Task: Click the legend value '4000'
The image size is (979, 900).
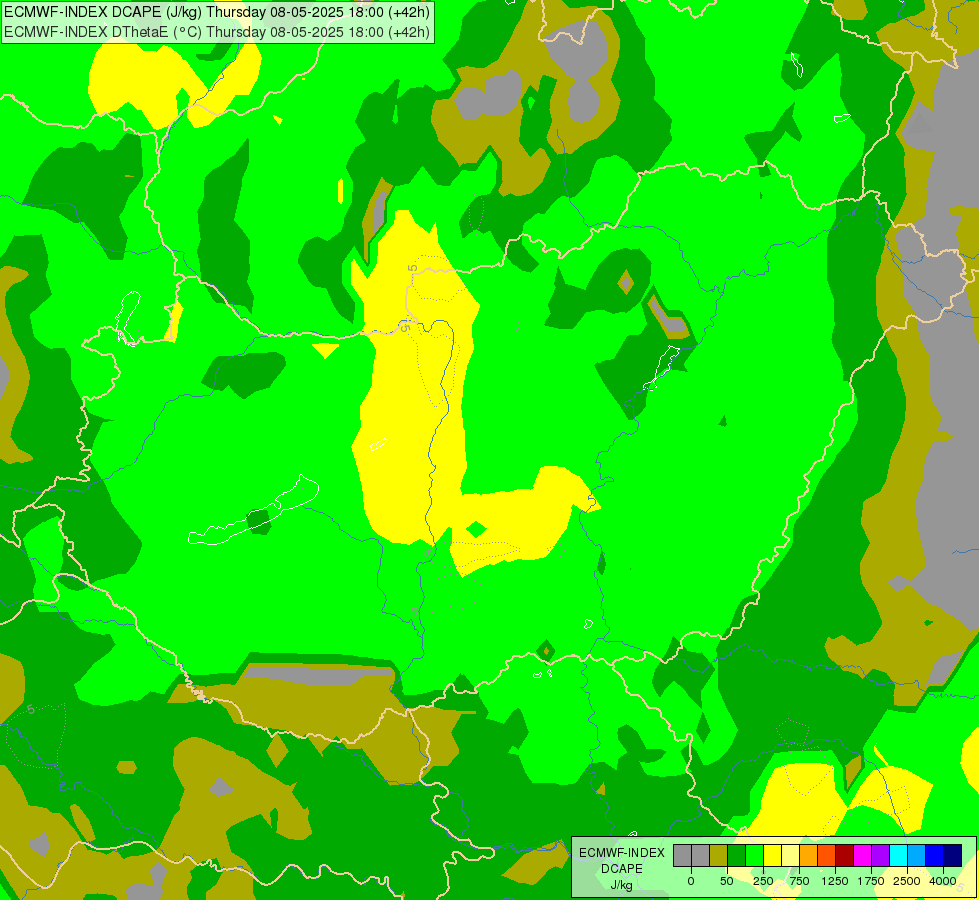Action: point(943,881)
